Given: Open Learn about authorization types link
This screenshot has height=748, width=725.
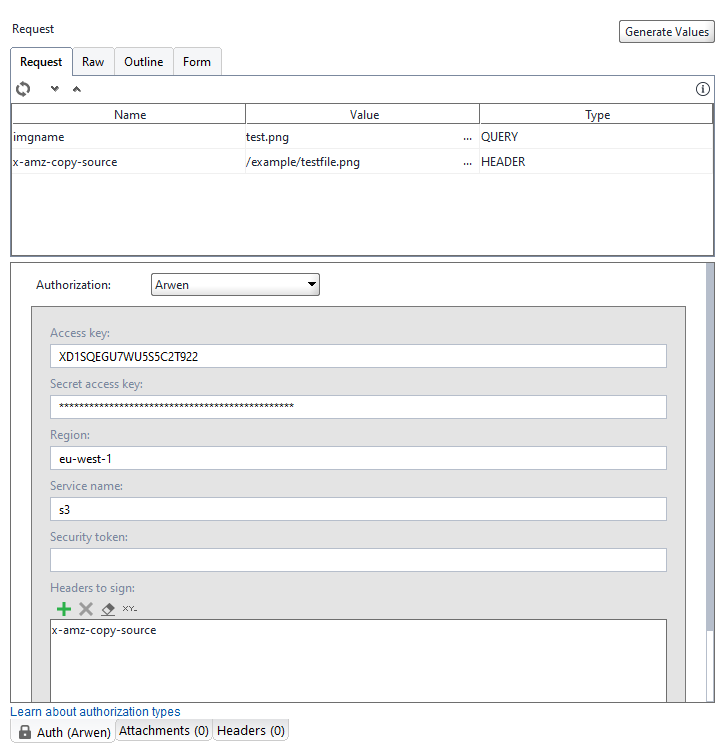Looking at the screenshot, I should pyautogui.click(x=95, y=712).
